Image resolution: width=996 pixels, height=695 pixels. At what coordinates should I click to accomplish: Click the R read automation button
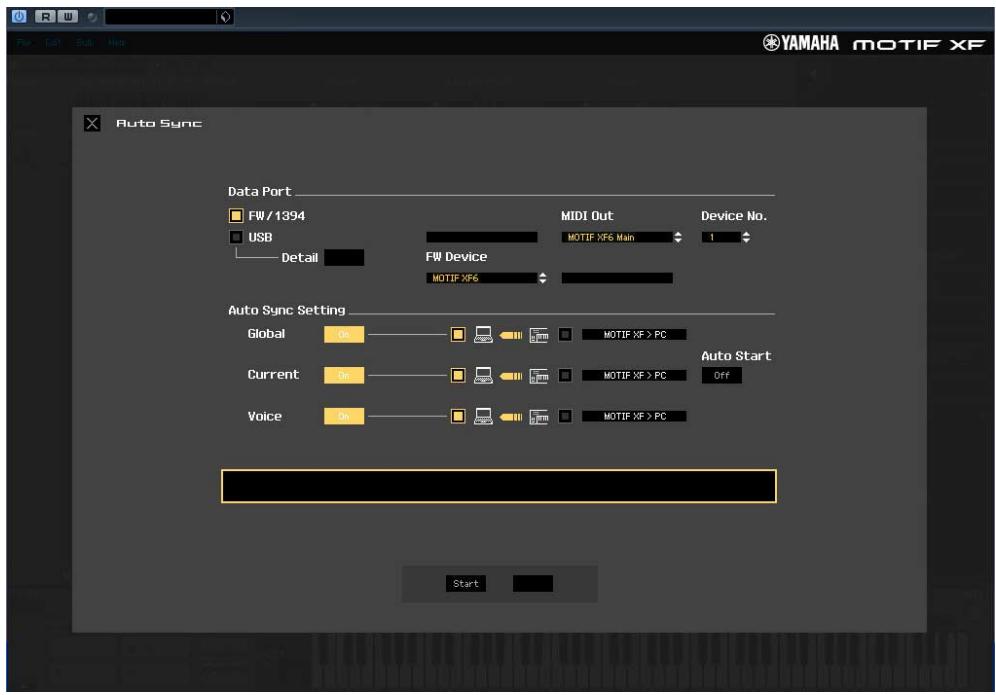coord(45,17)
